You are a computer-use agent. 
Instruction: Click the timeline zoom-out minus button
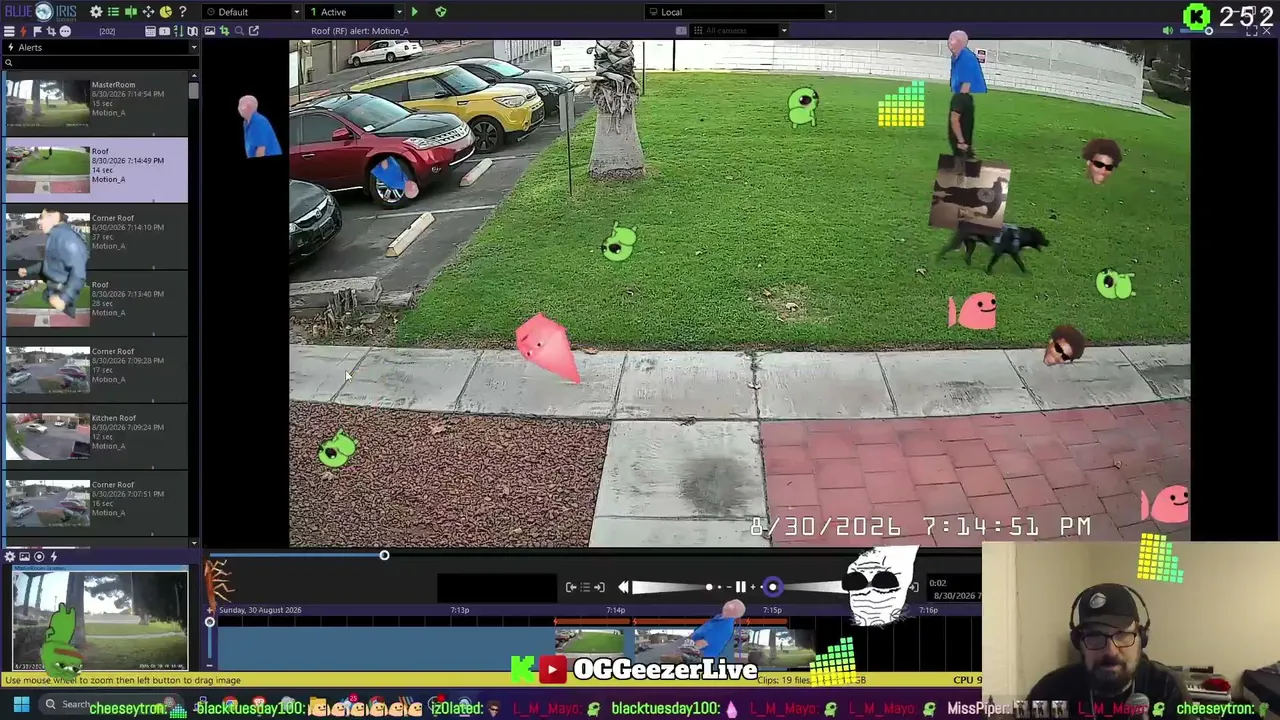[210, 667]
